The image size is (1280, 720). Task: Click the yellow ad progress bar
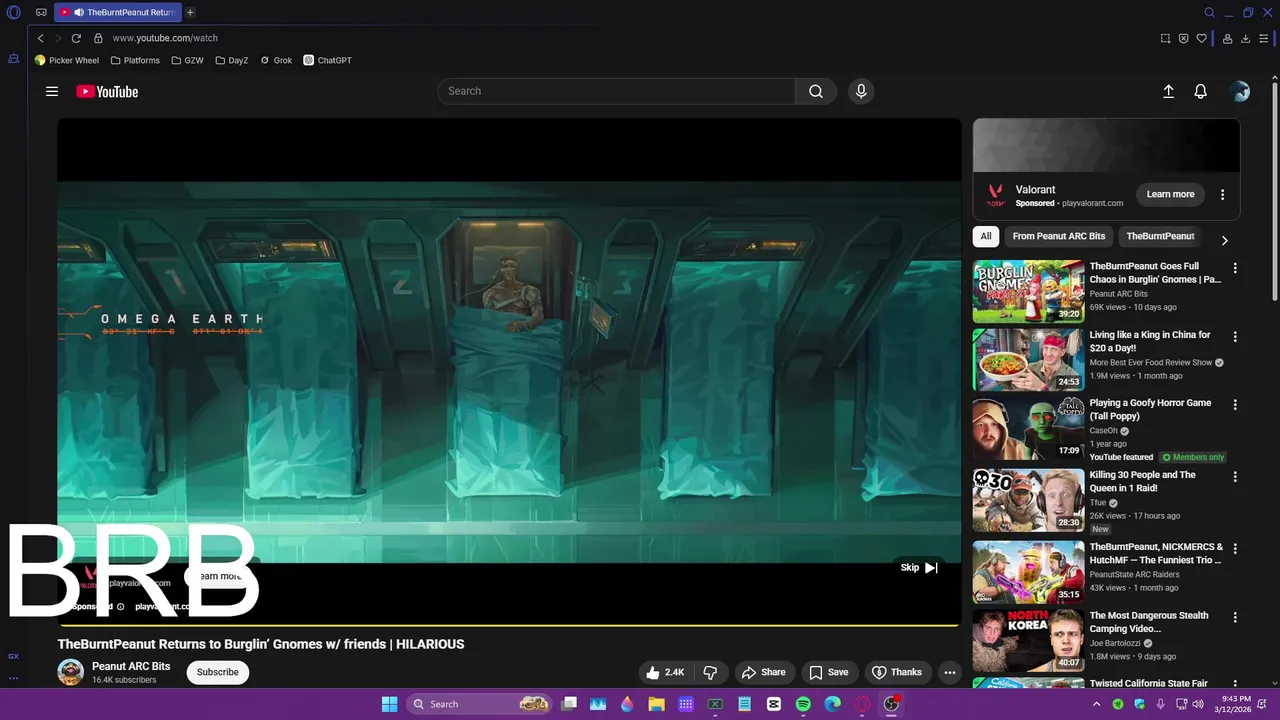tap(508, 626)
